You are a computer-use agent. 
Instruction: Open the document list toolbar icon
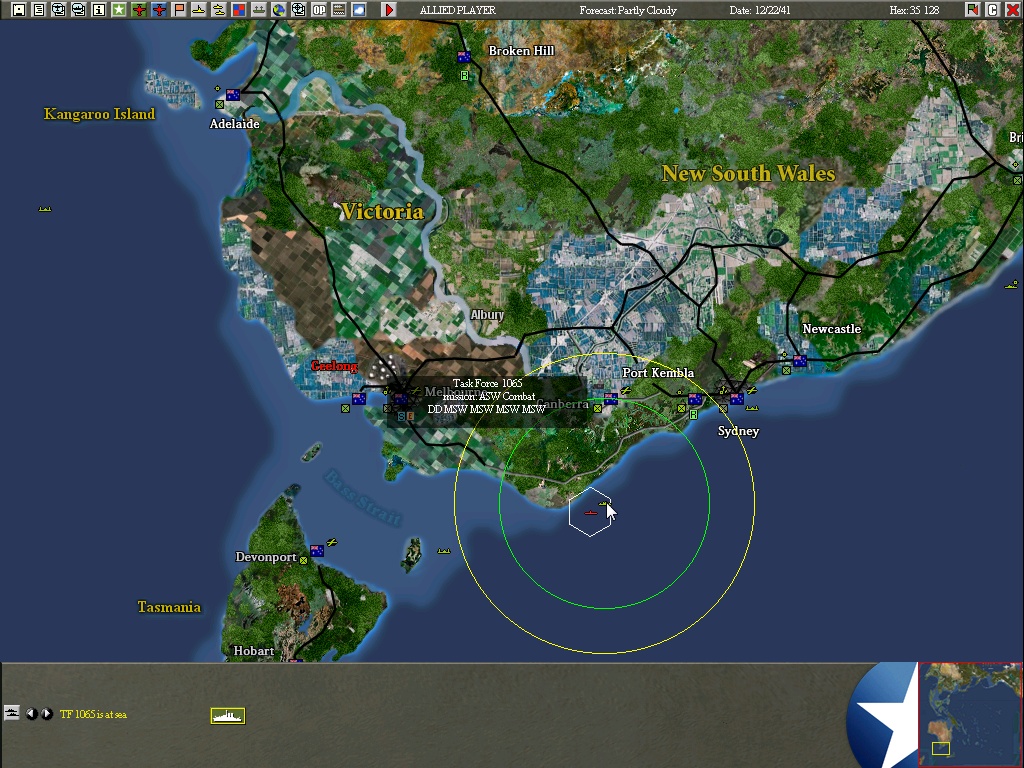(x=39, y=10)
